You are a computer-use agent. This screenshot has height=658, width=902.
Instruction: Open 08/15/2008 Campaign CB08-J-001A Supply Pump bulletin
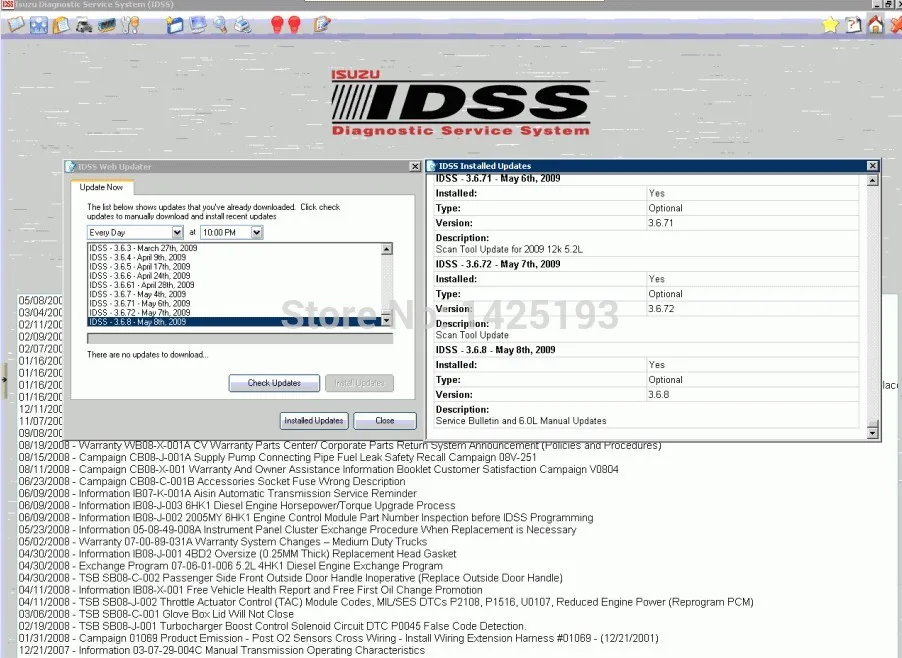[x=277, y=457]
